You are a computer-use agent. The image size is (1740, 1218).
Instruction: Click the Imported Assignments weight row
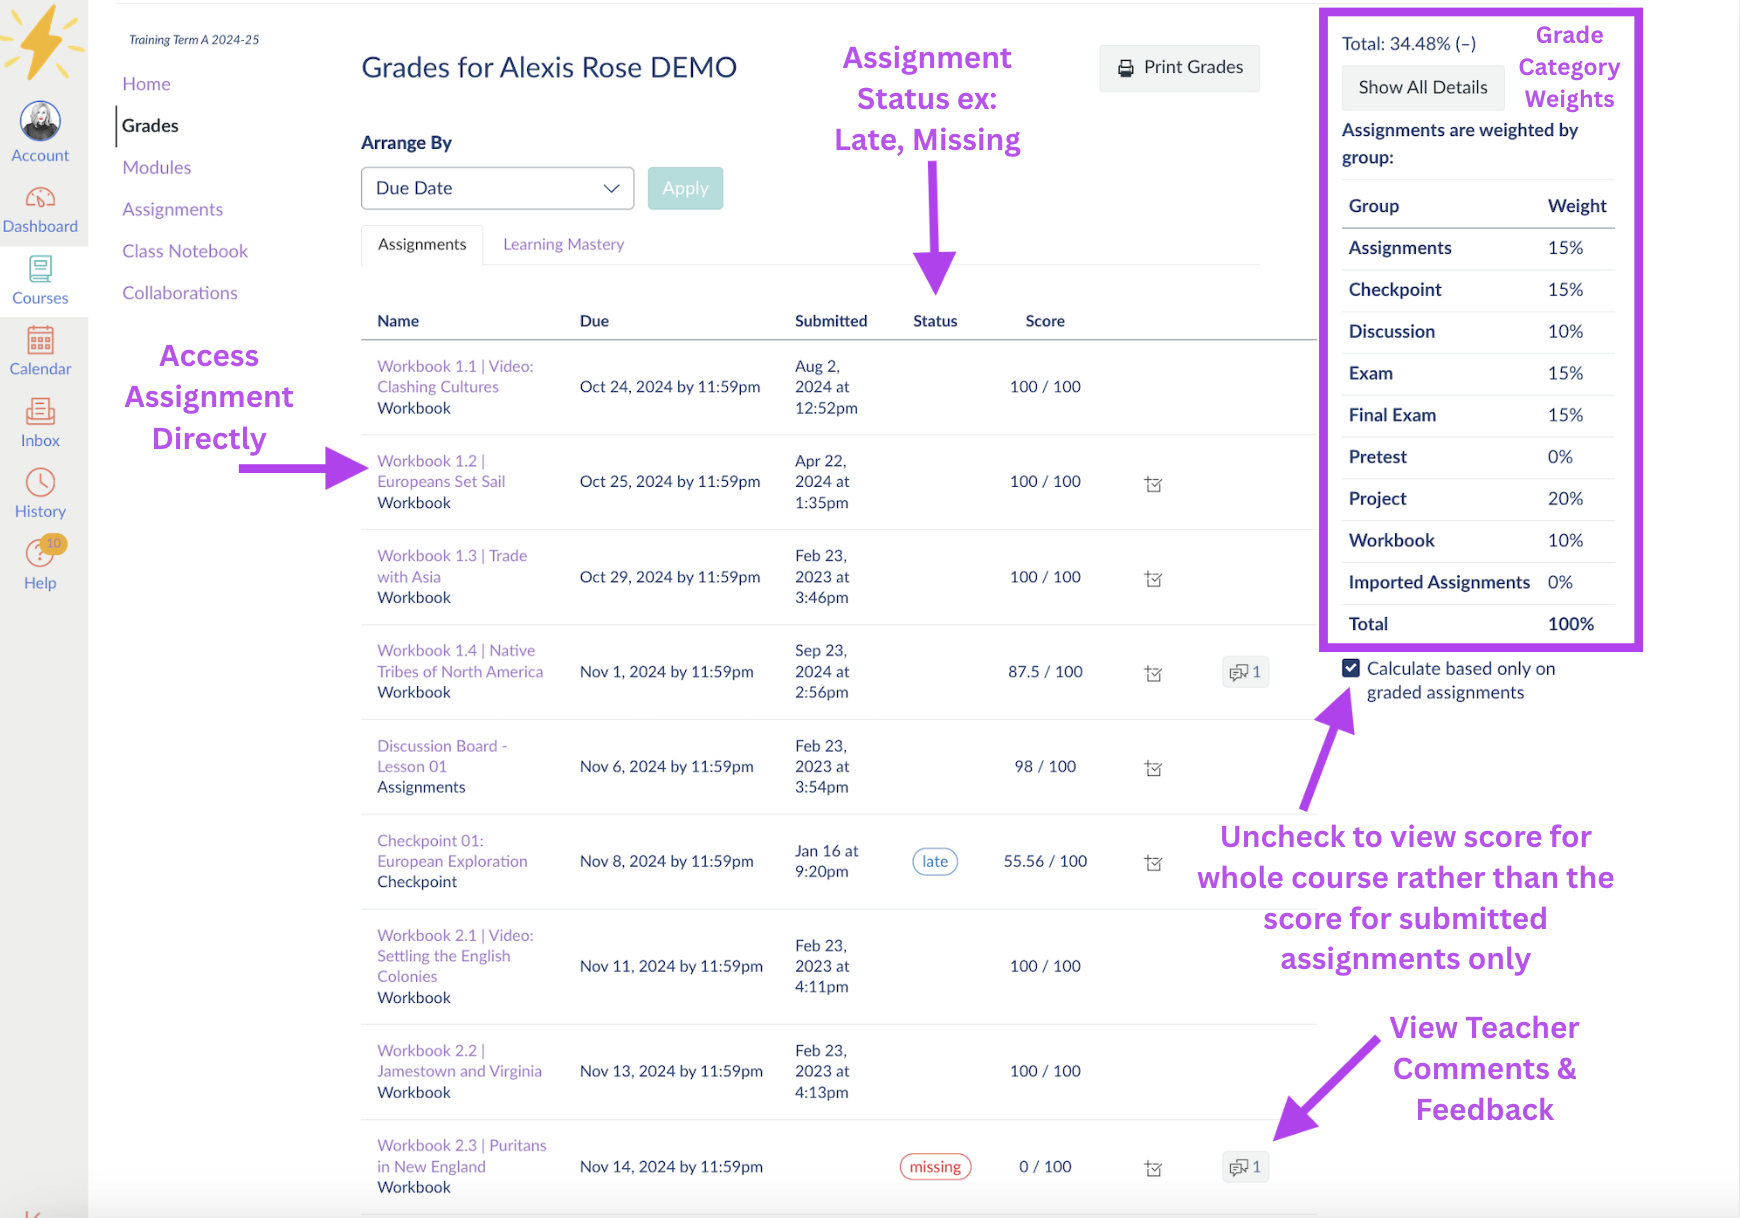[x=1478, y=582]
